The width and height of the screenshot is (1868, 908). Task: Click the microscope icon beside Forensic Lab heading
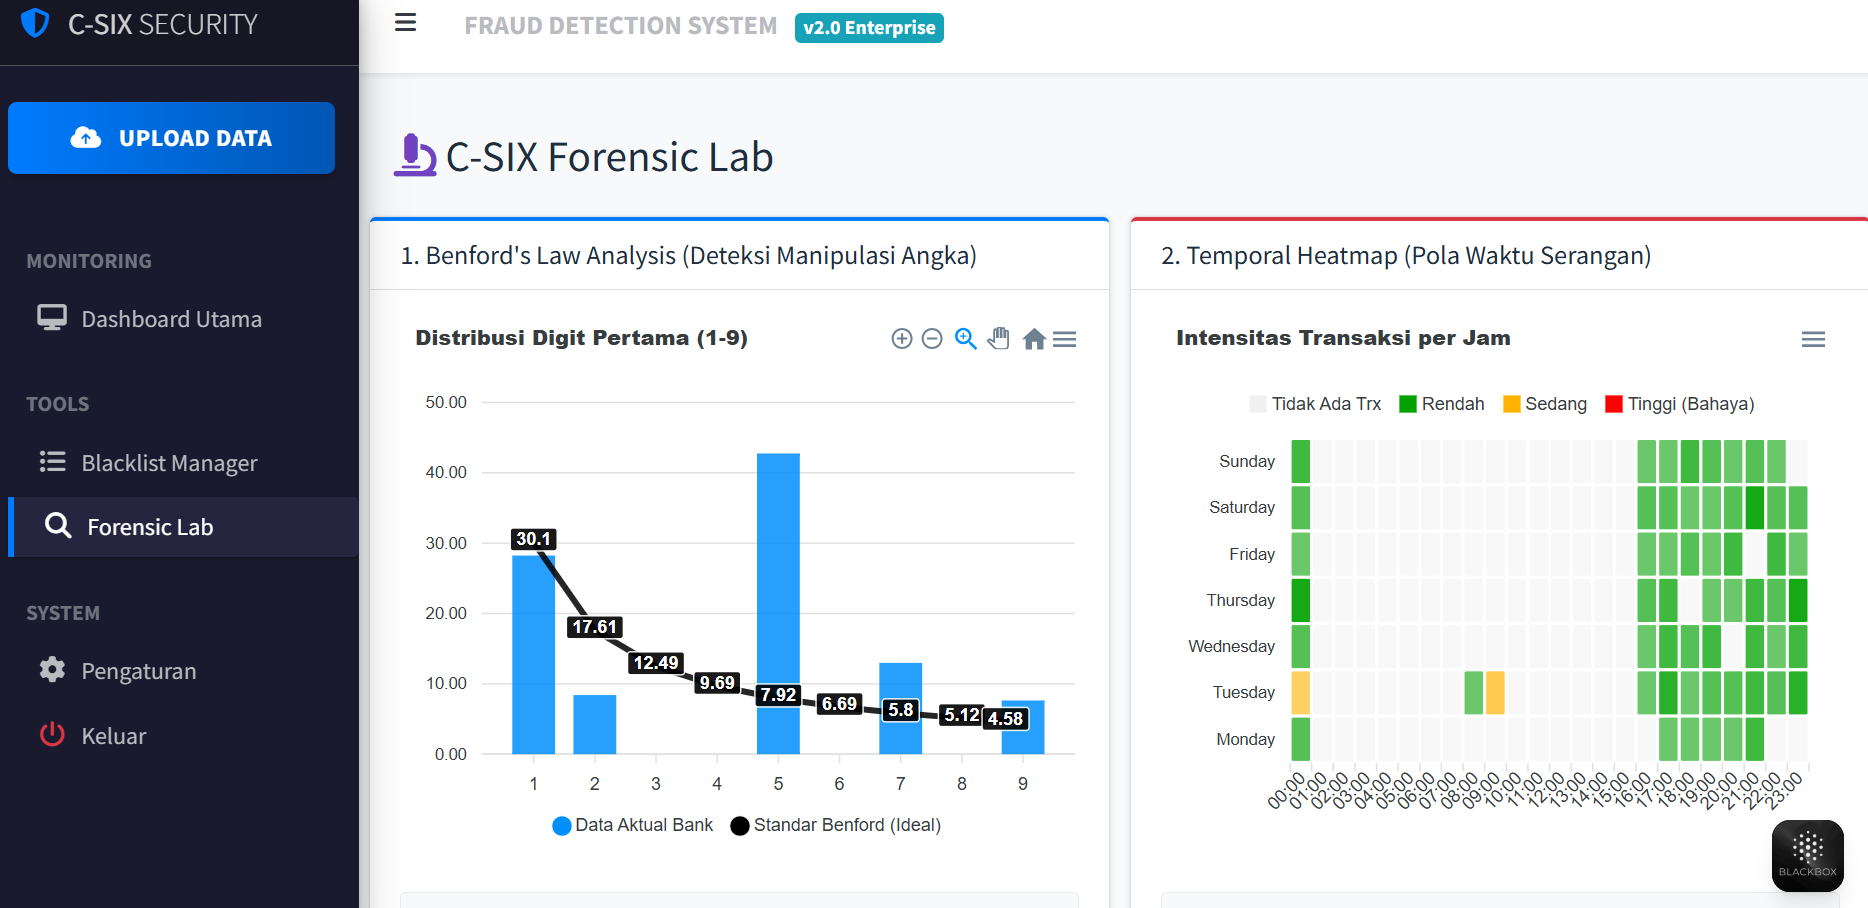[416, 156]
